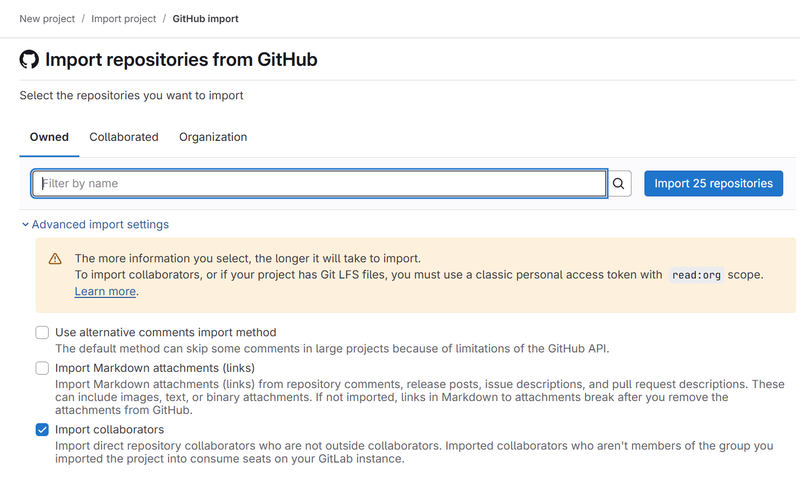The image size is (800, 482).
Task: Click the Select the repositories instruction text
Action: (131, 96)
